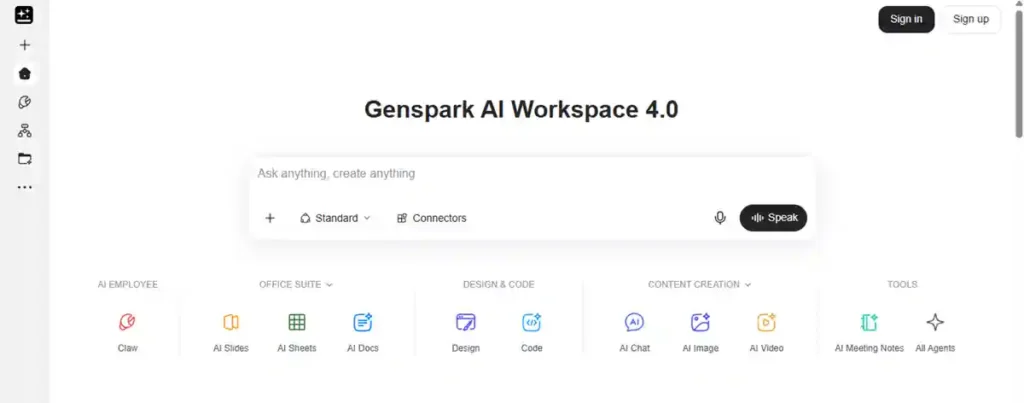Viewport: 1024px width, 403px height.
Task: Expand the Standard mode dropdown
Action: pos(335,218)
